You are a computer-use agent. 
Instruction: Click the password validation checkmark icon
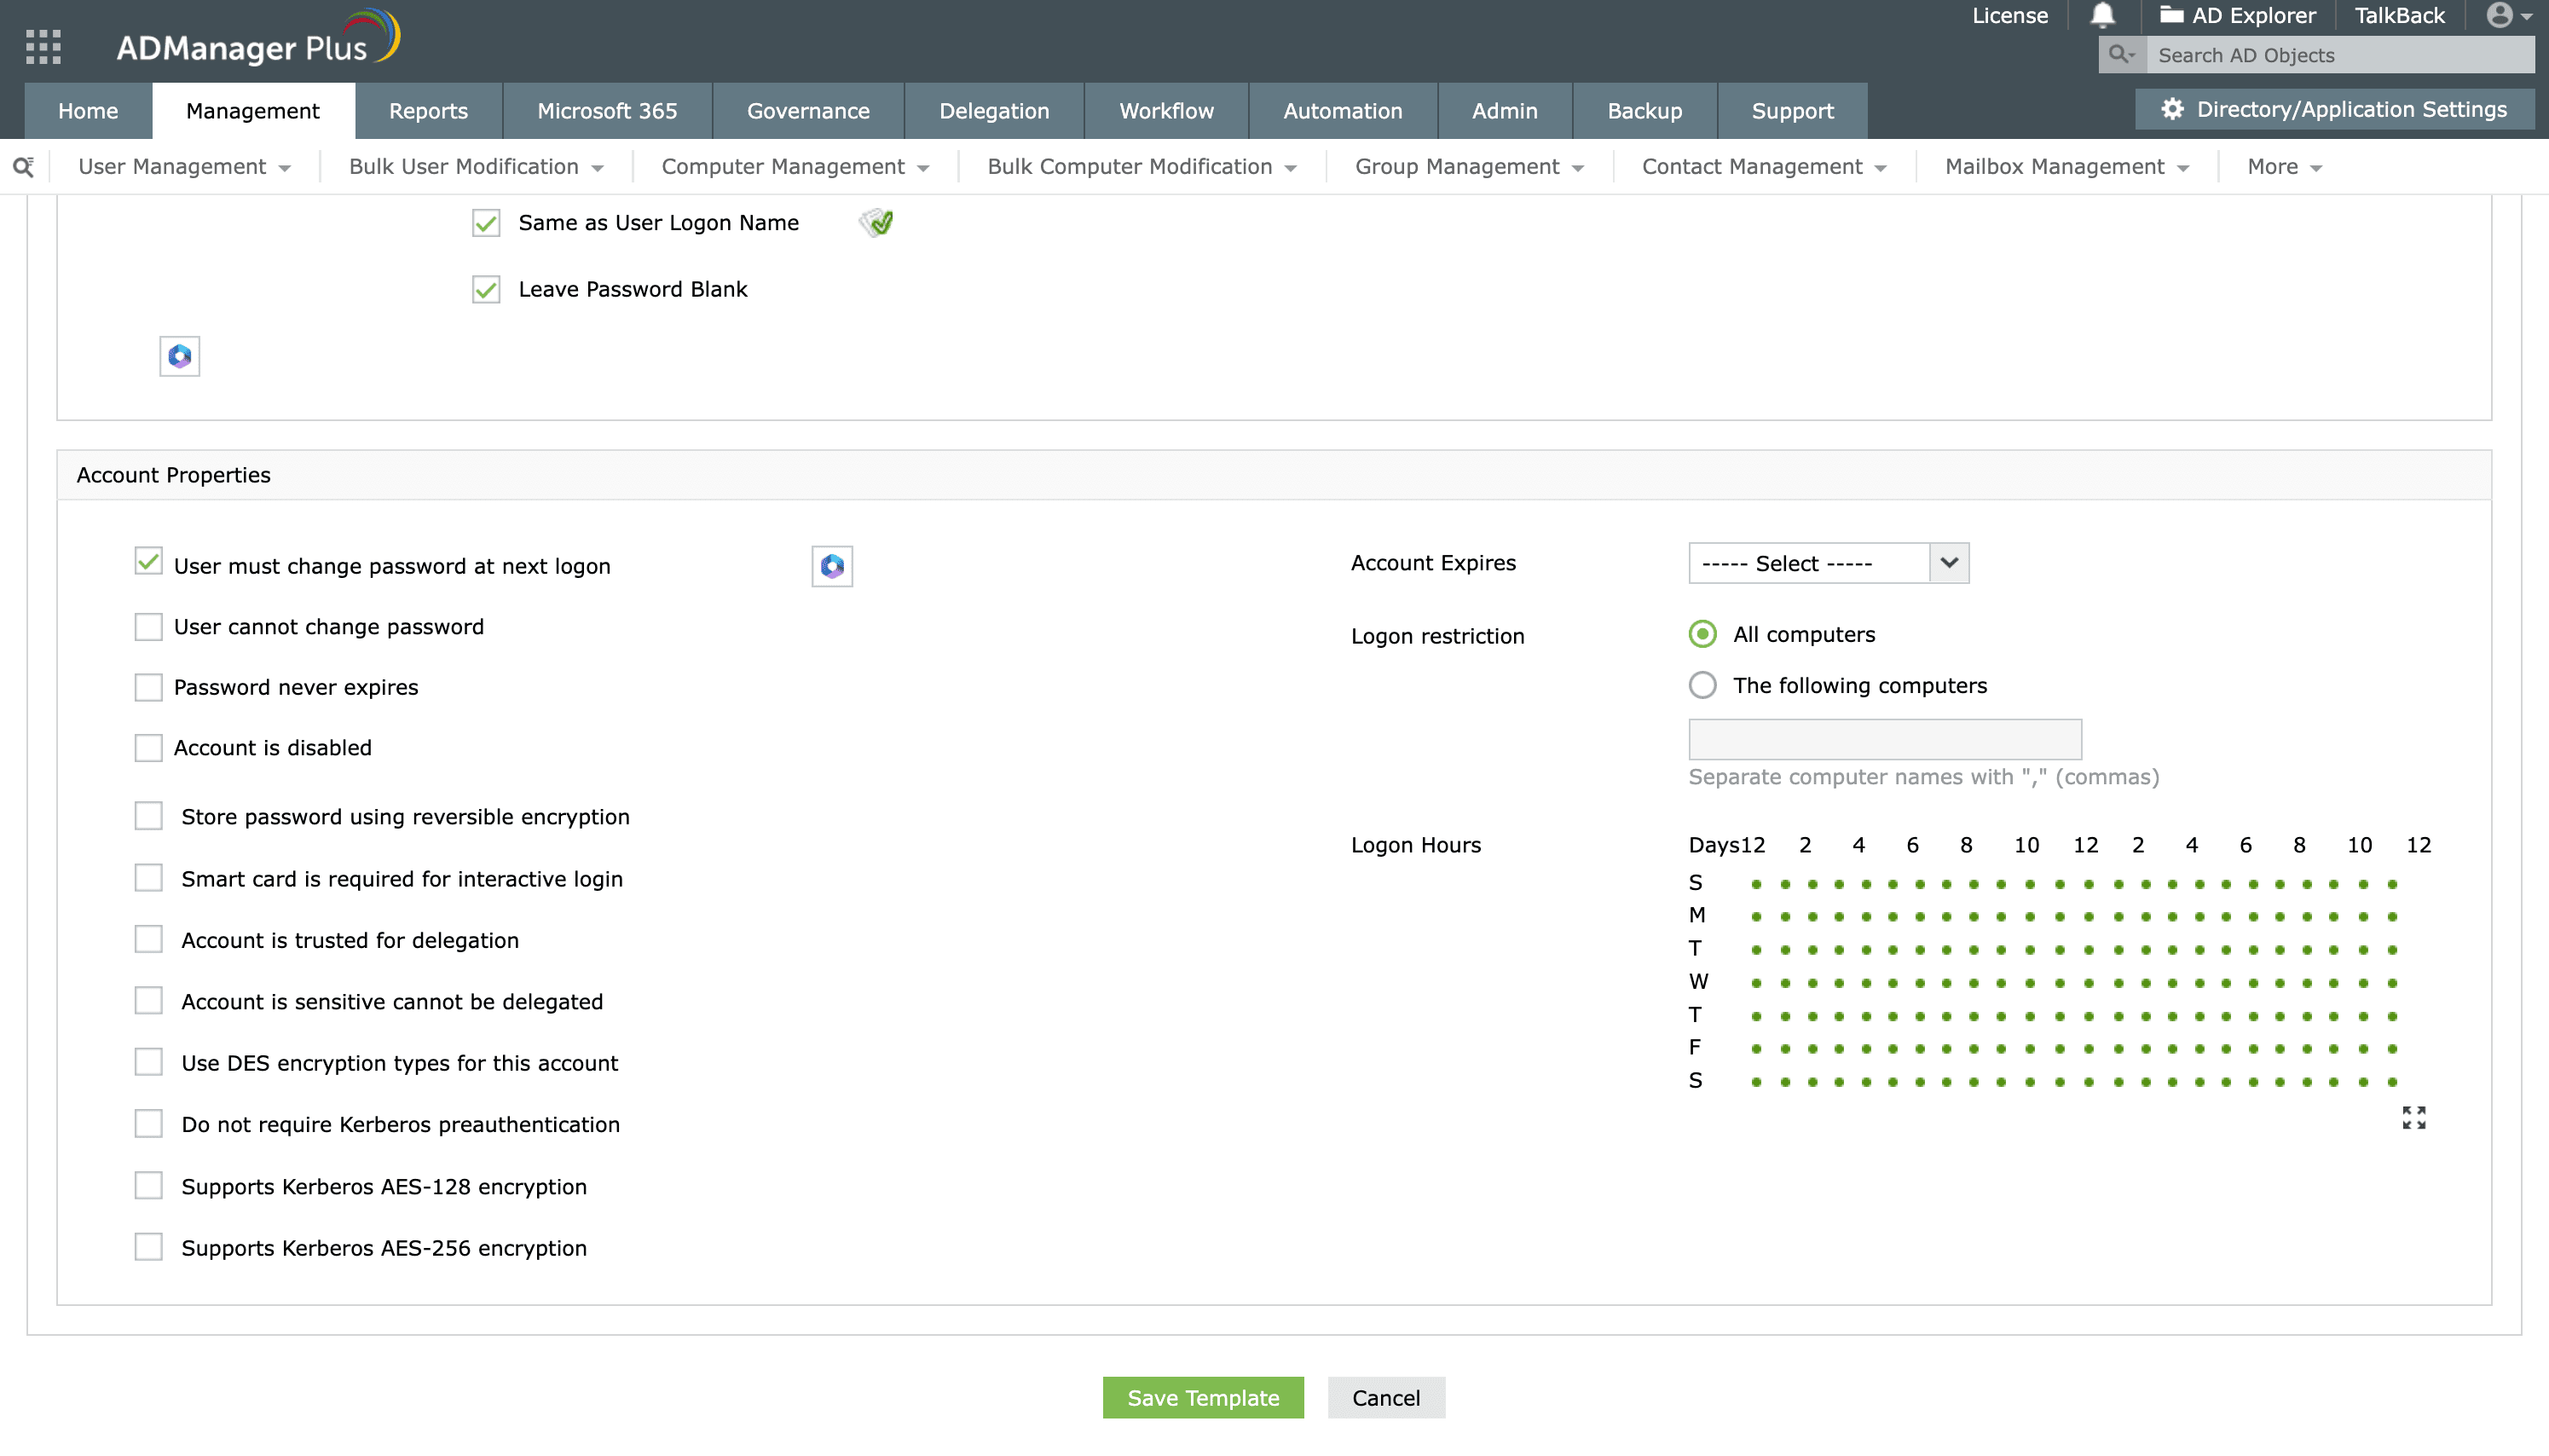pos(876,222)
